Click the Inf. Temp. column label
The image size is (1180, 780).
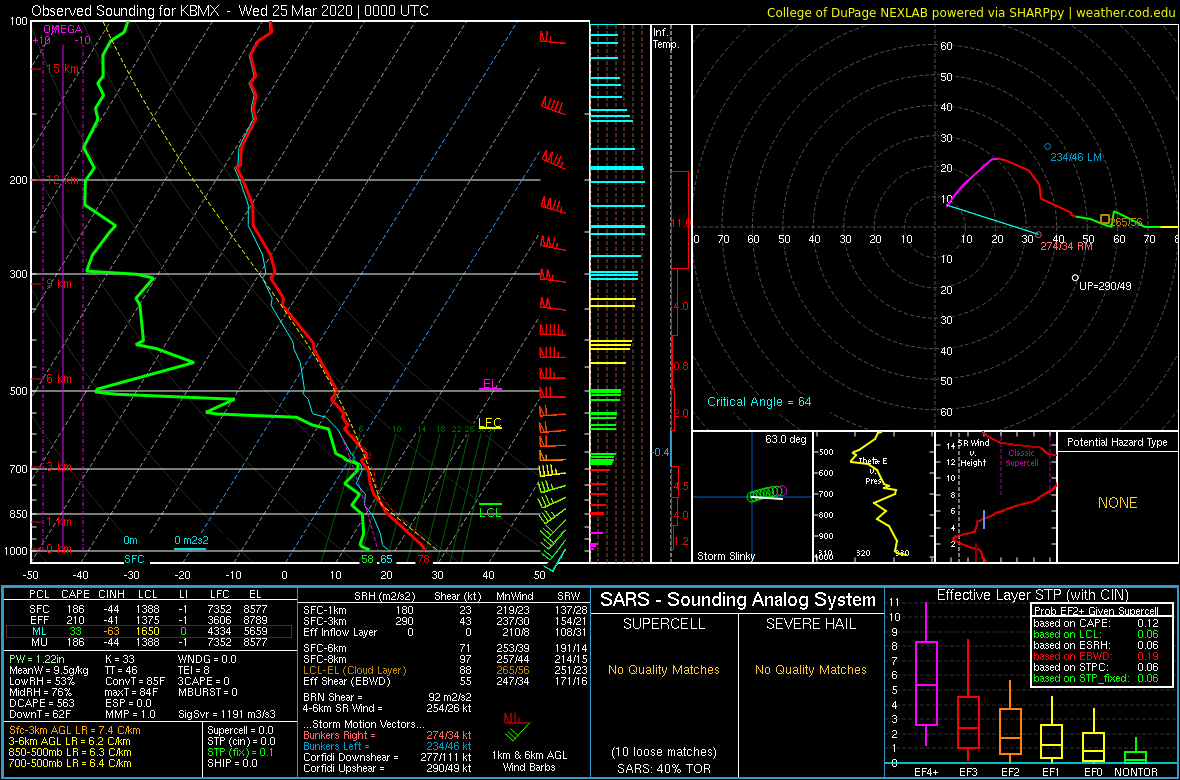point(667,39)
